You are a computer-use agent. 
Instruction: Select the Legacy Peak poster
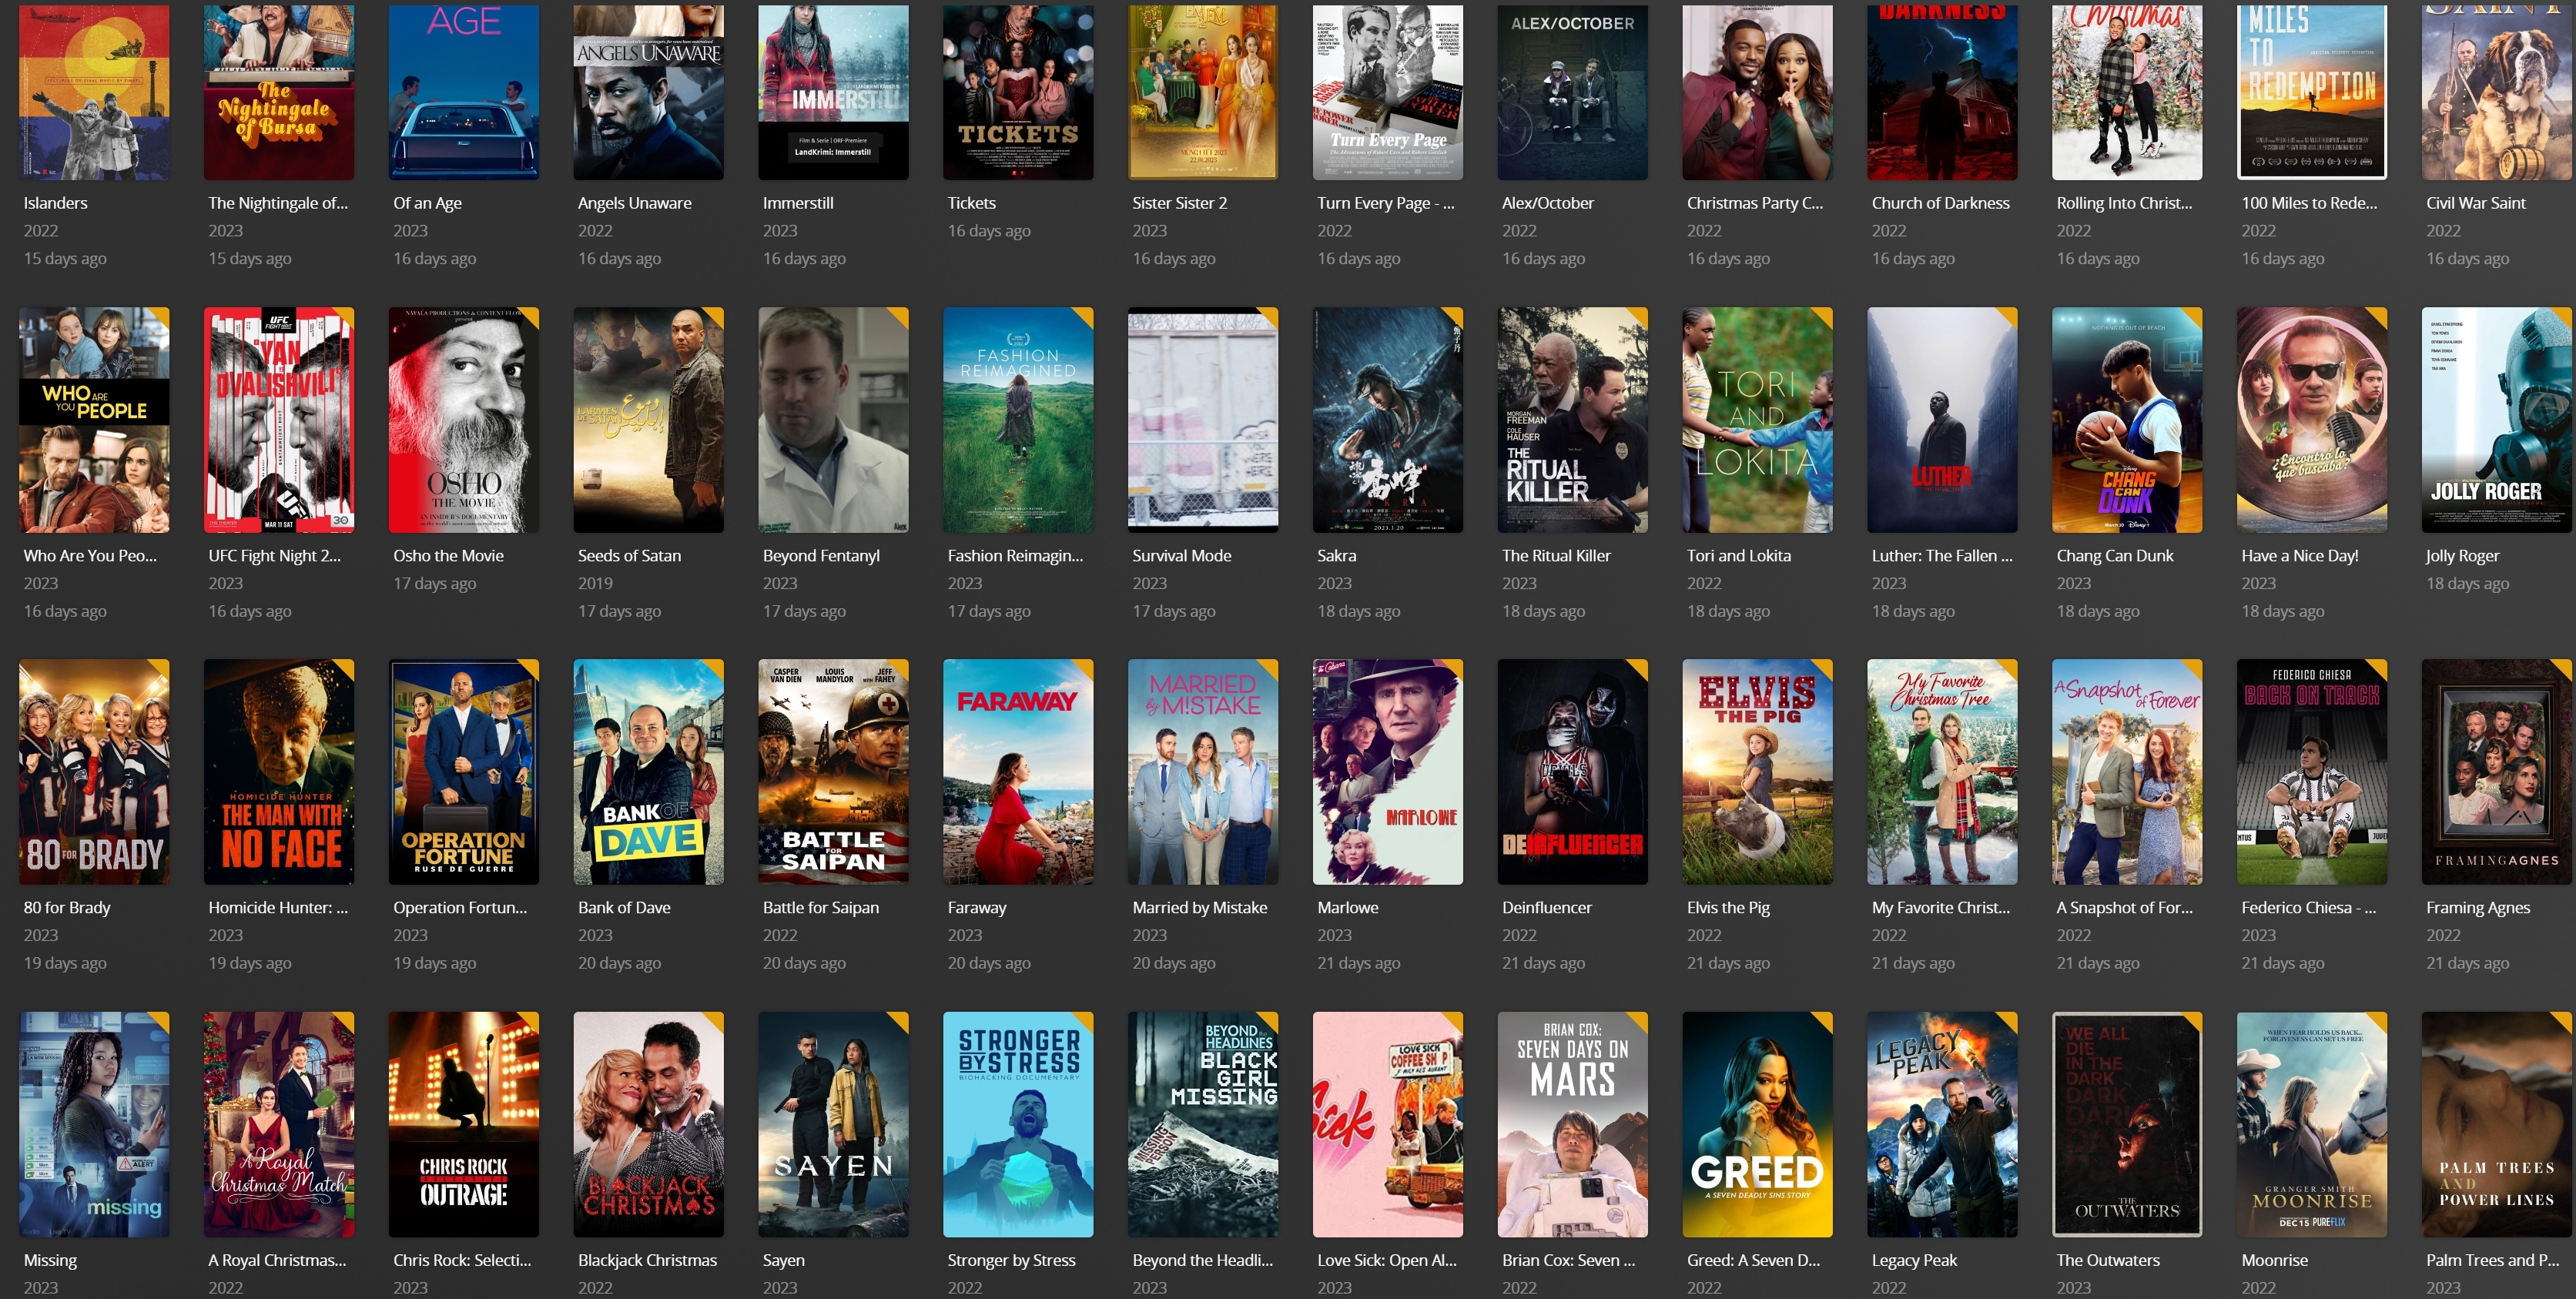[1942, 1125]
